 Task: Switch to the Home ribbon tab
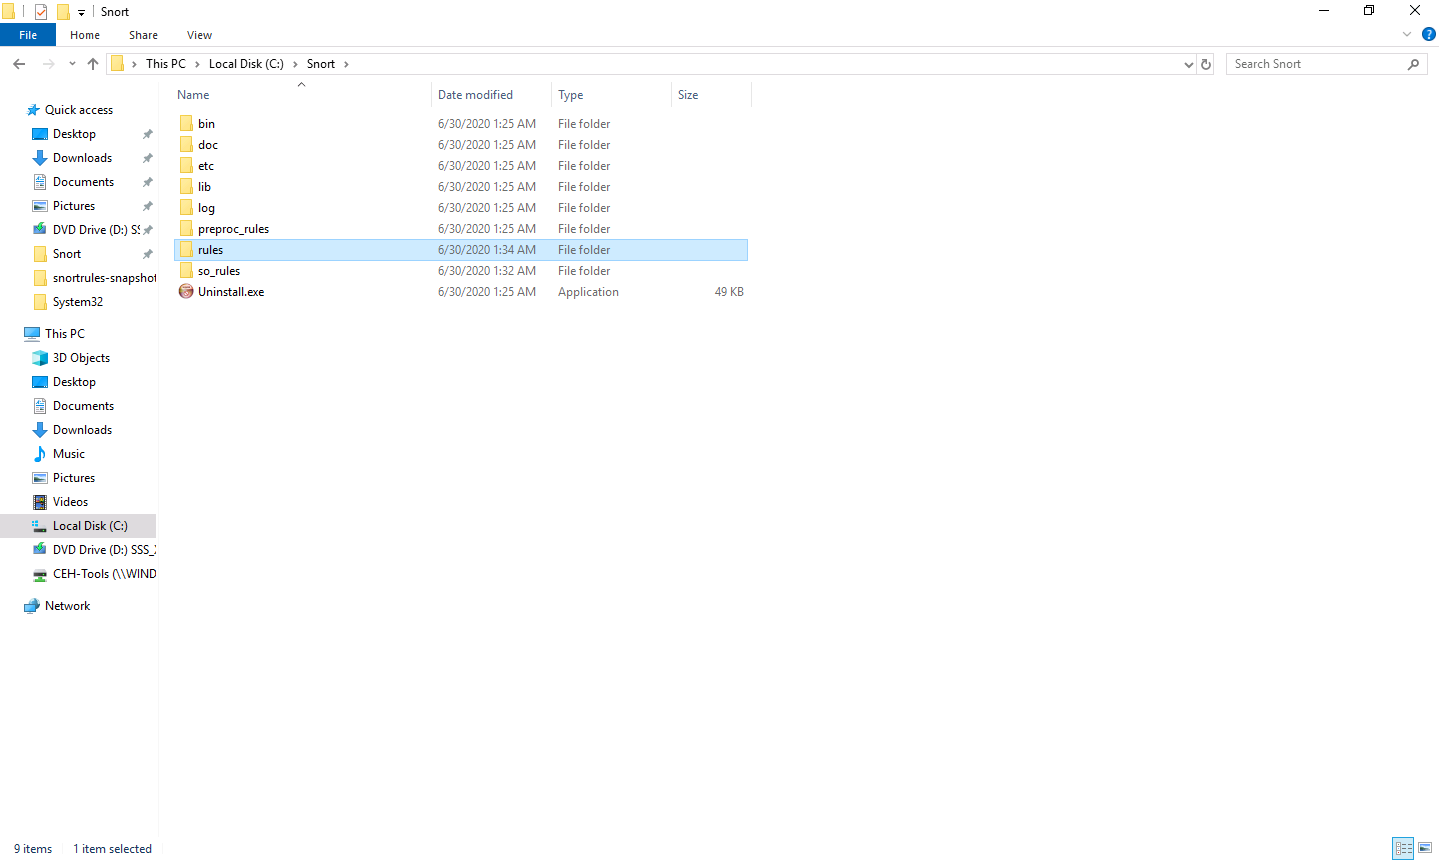[85, 35]
